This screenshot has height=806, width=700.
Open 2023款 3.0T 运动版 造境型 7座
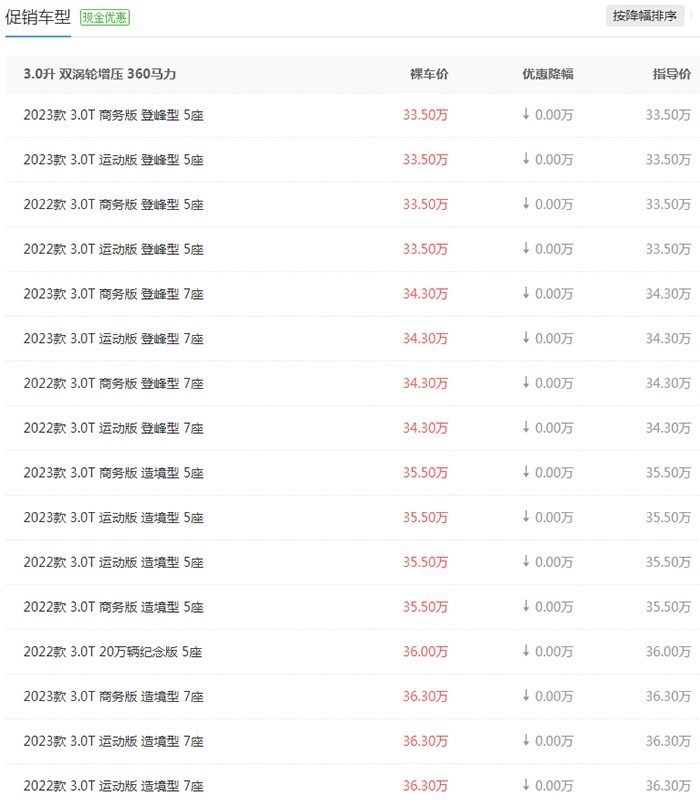pyautogui.click(x=114, y=741)
